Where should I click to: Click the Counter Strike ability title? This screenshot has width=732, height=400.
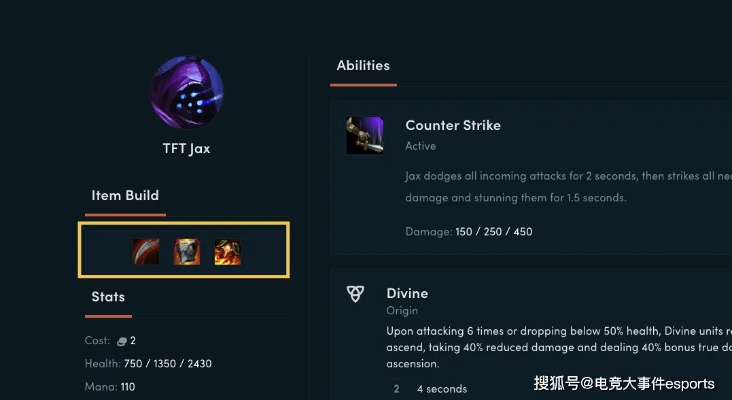[453, 125]
